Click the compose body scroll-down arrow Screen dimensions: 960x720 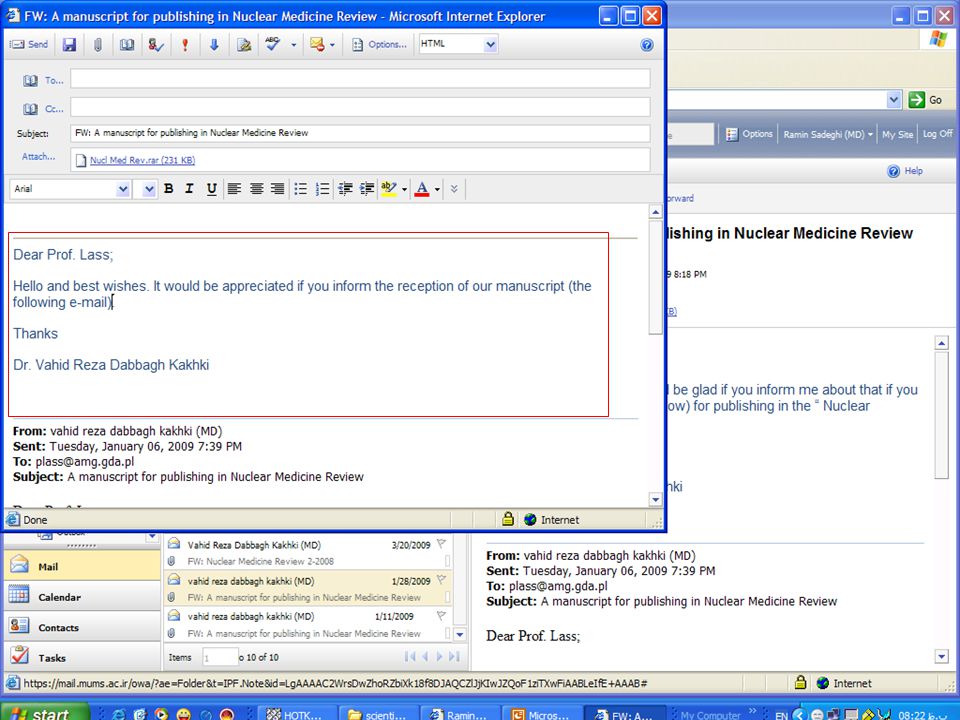pyautogui.click(x=656, y=500)
